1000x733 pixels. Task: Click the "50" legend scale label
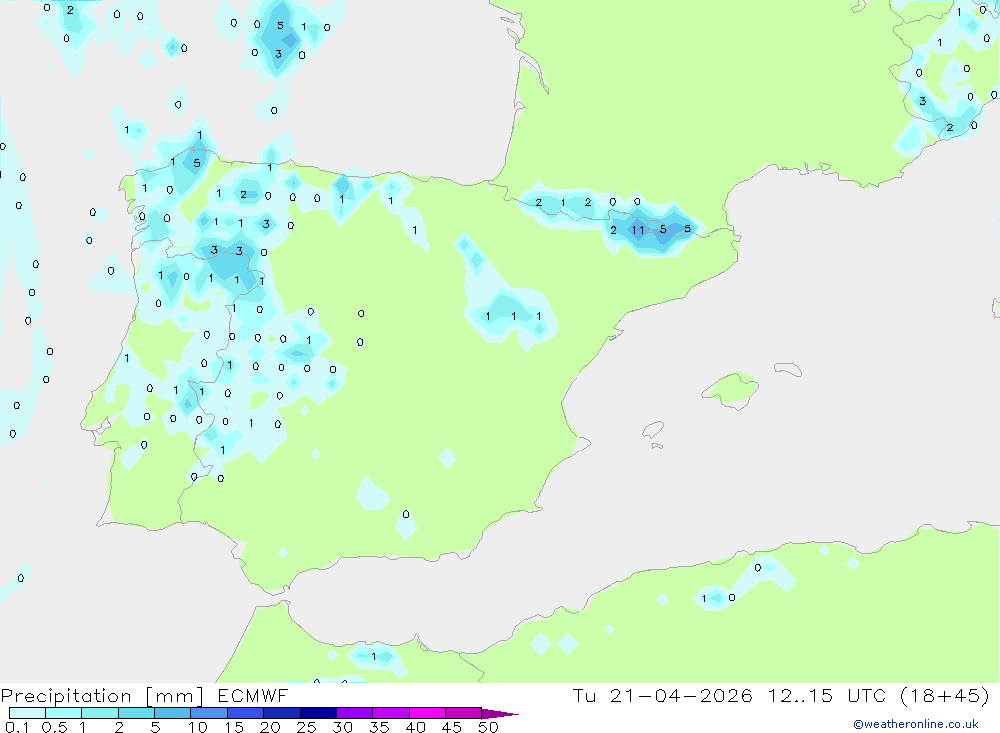[489, 727]
